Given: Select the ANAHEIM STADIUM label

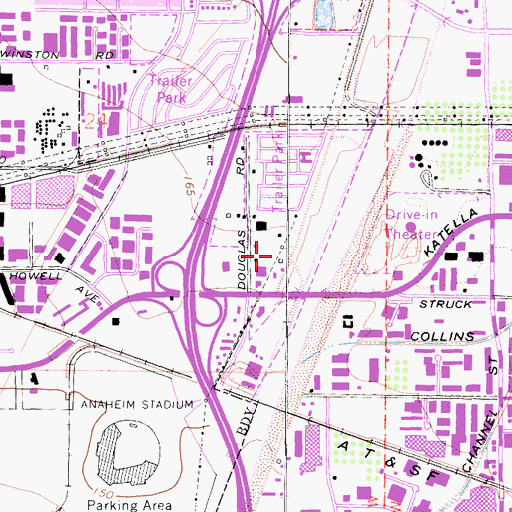Looking at the screenshot, I should tap(137, 405).
